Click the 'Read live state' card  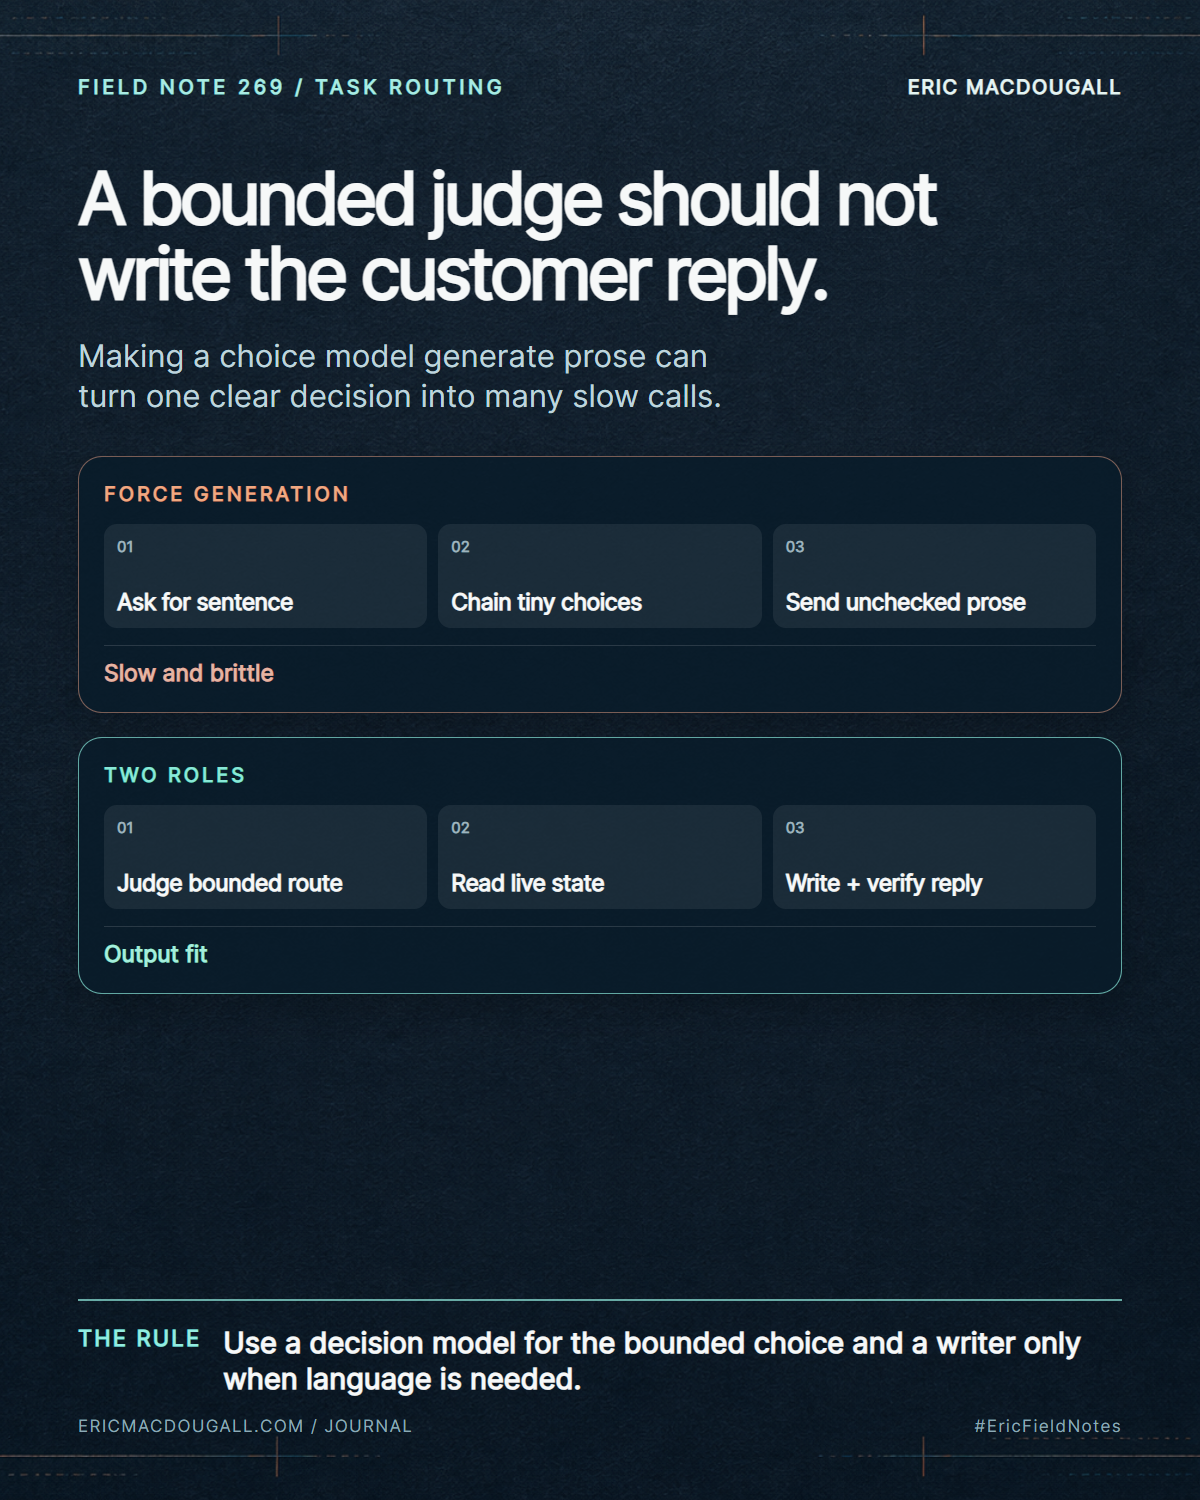point(600,857)
